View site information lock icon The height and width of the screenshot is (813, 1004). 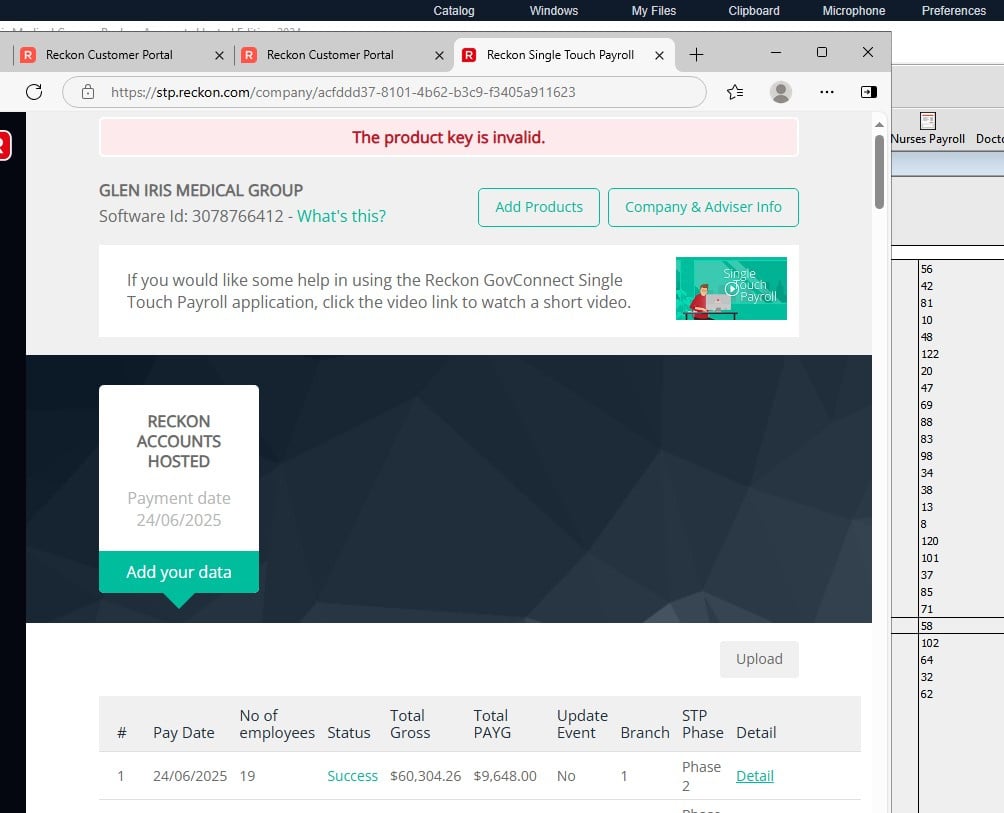pyautogui.click(x=88, y=92)
